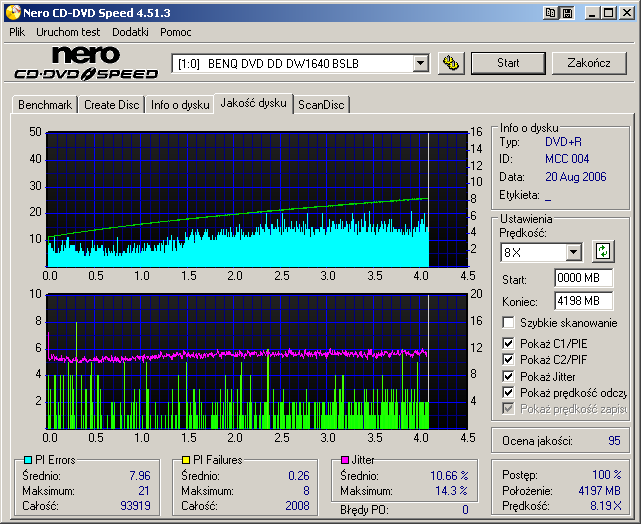The height and width of the screenshot is (524, 641).
Task: Click PI Failures average 0.26
Action: pyautogui.click(x=298, y=476)
